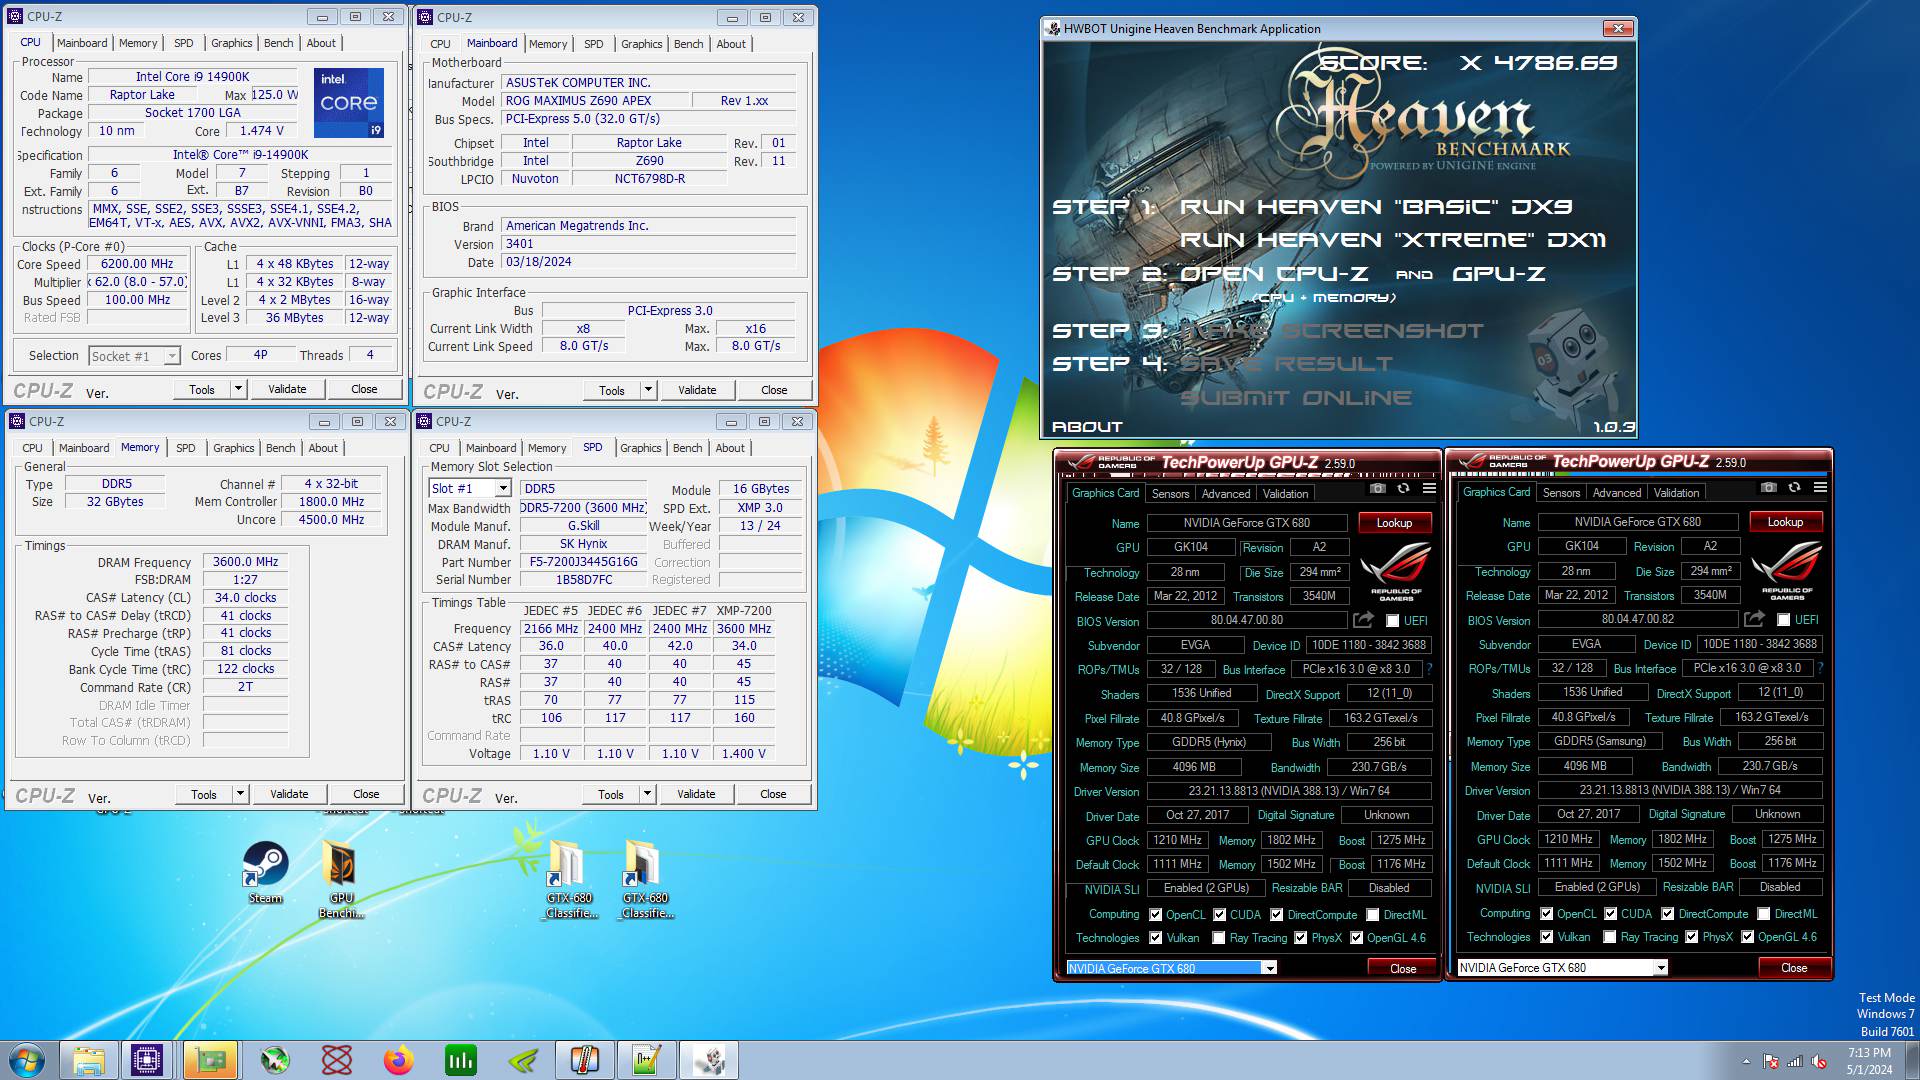Viewport: 1920px width, 1080px height.
Task: Open thermometer app in taskbar
Action: click(x=584, y=1060)
